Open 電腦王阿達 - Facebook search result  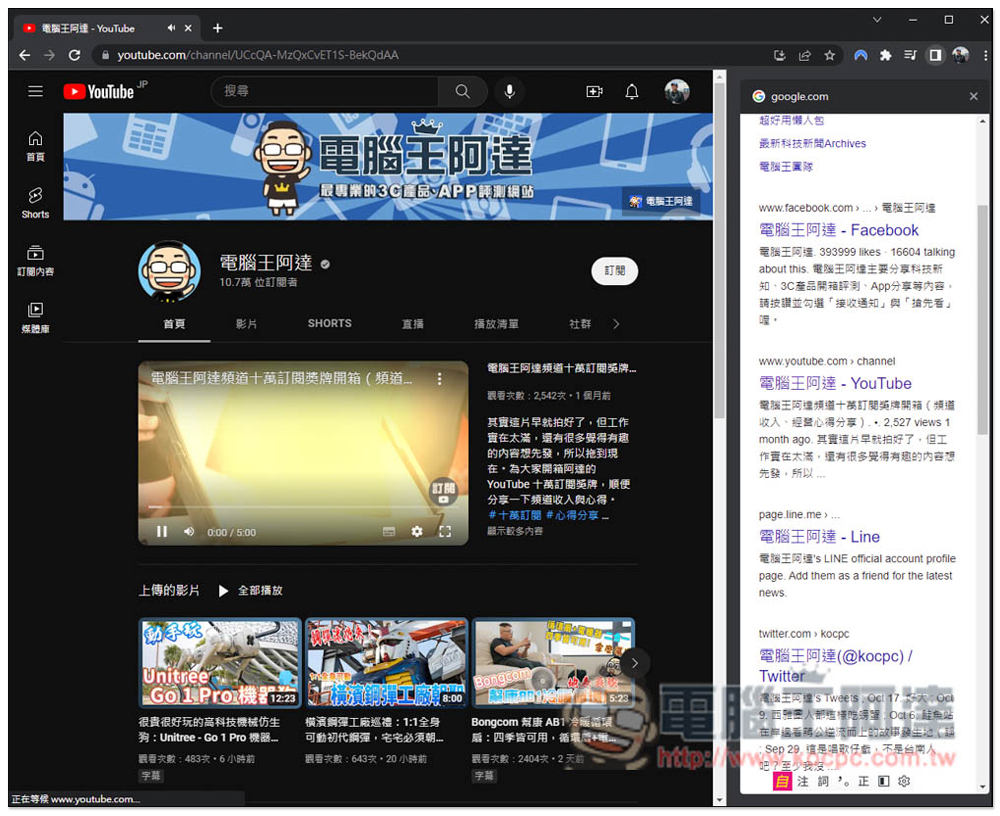pyautogui.click(x=839, y=230)
